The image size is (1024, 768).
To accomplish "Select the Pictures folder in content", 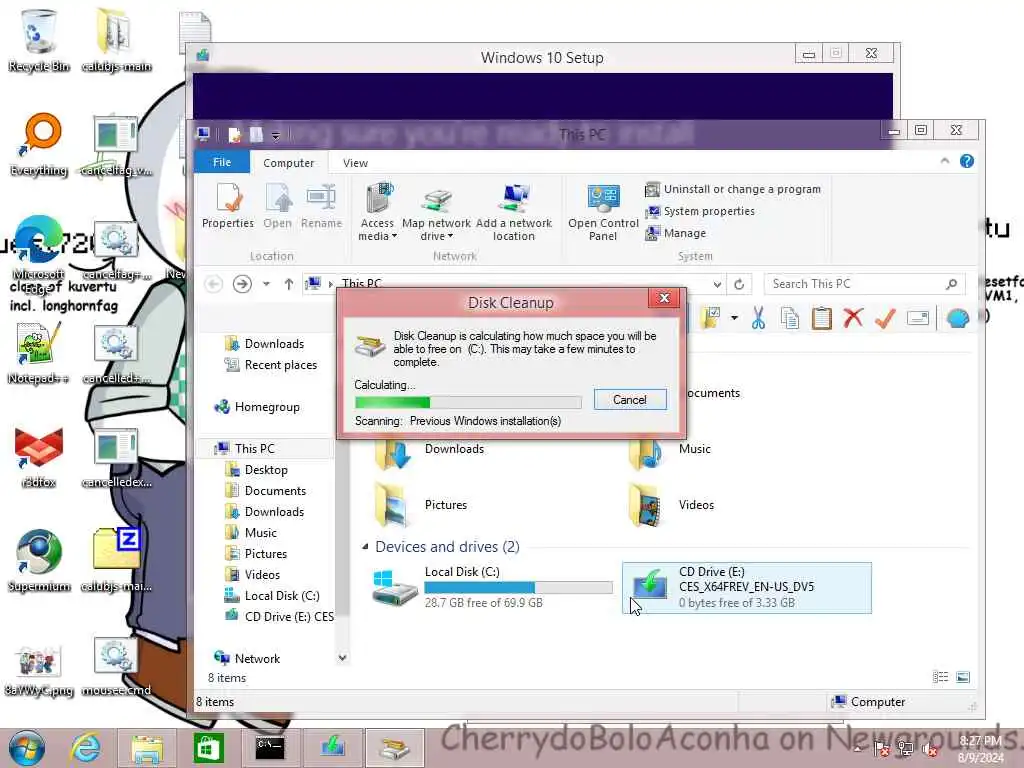I will 421,505.
